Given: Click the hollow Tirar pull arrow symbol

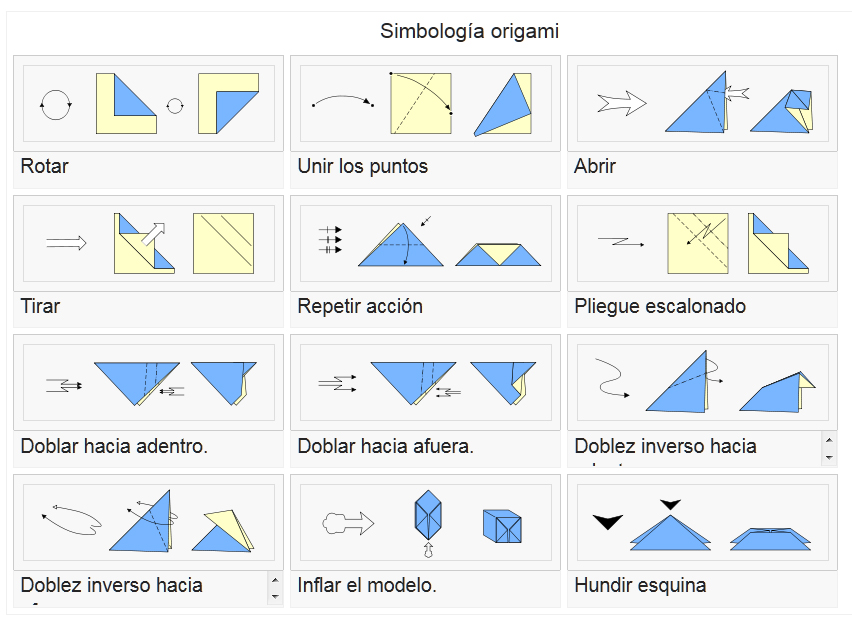Looking at the screenshot, I should point(66,242).
